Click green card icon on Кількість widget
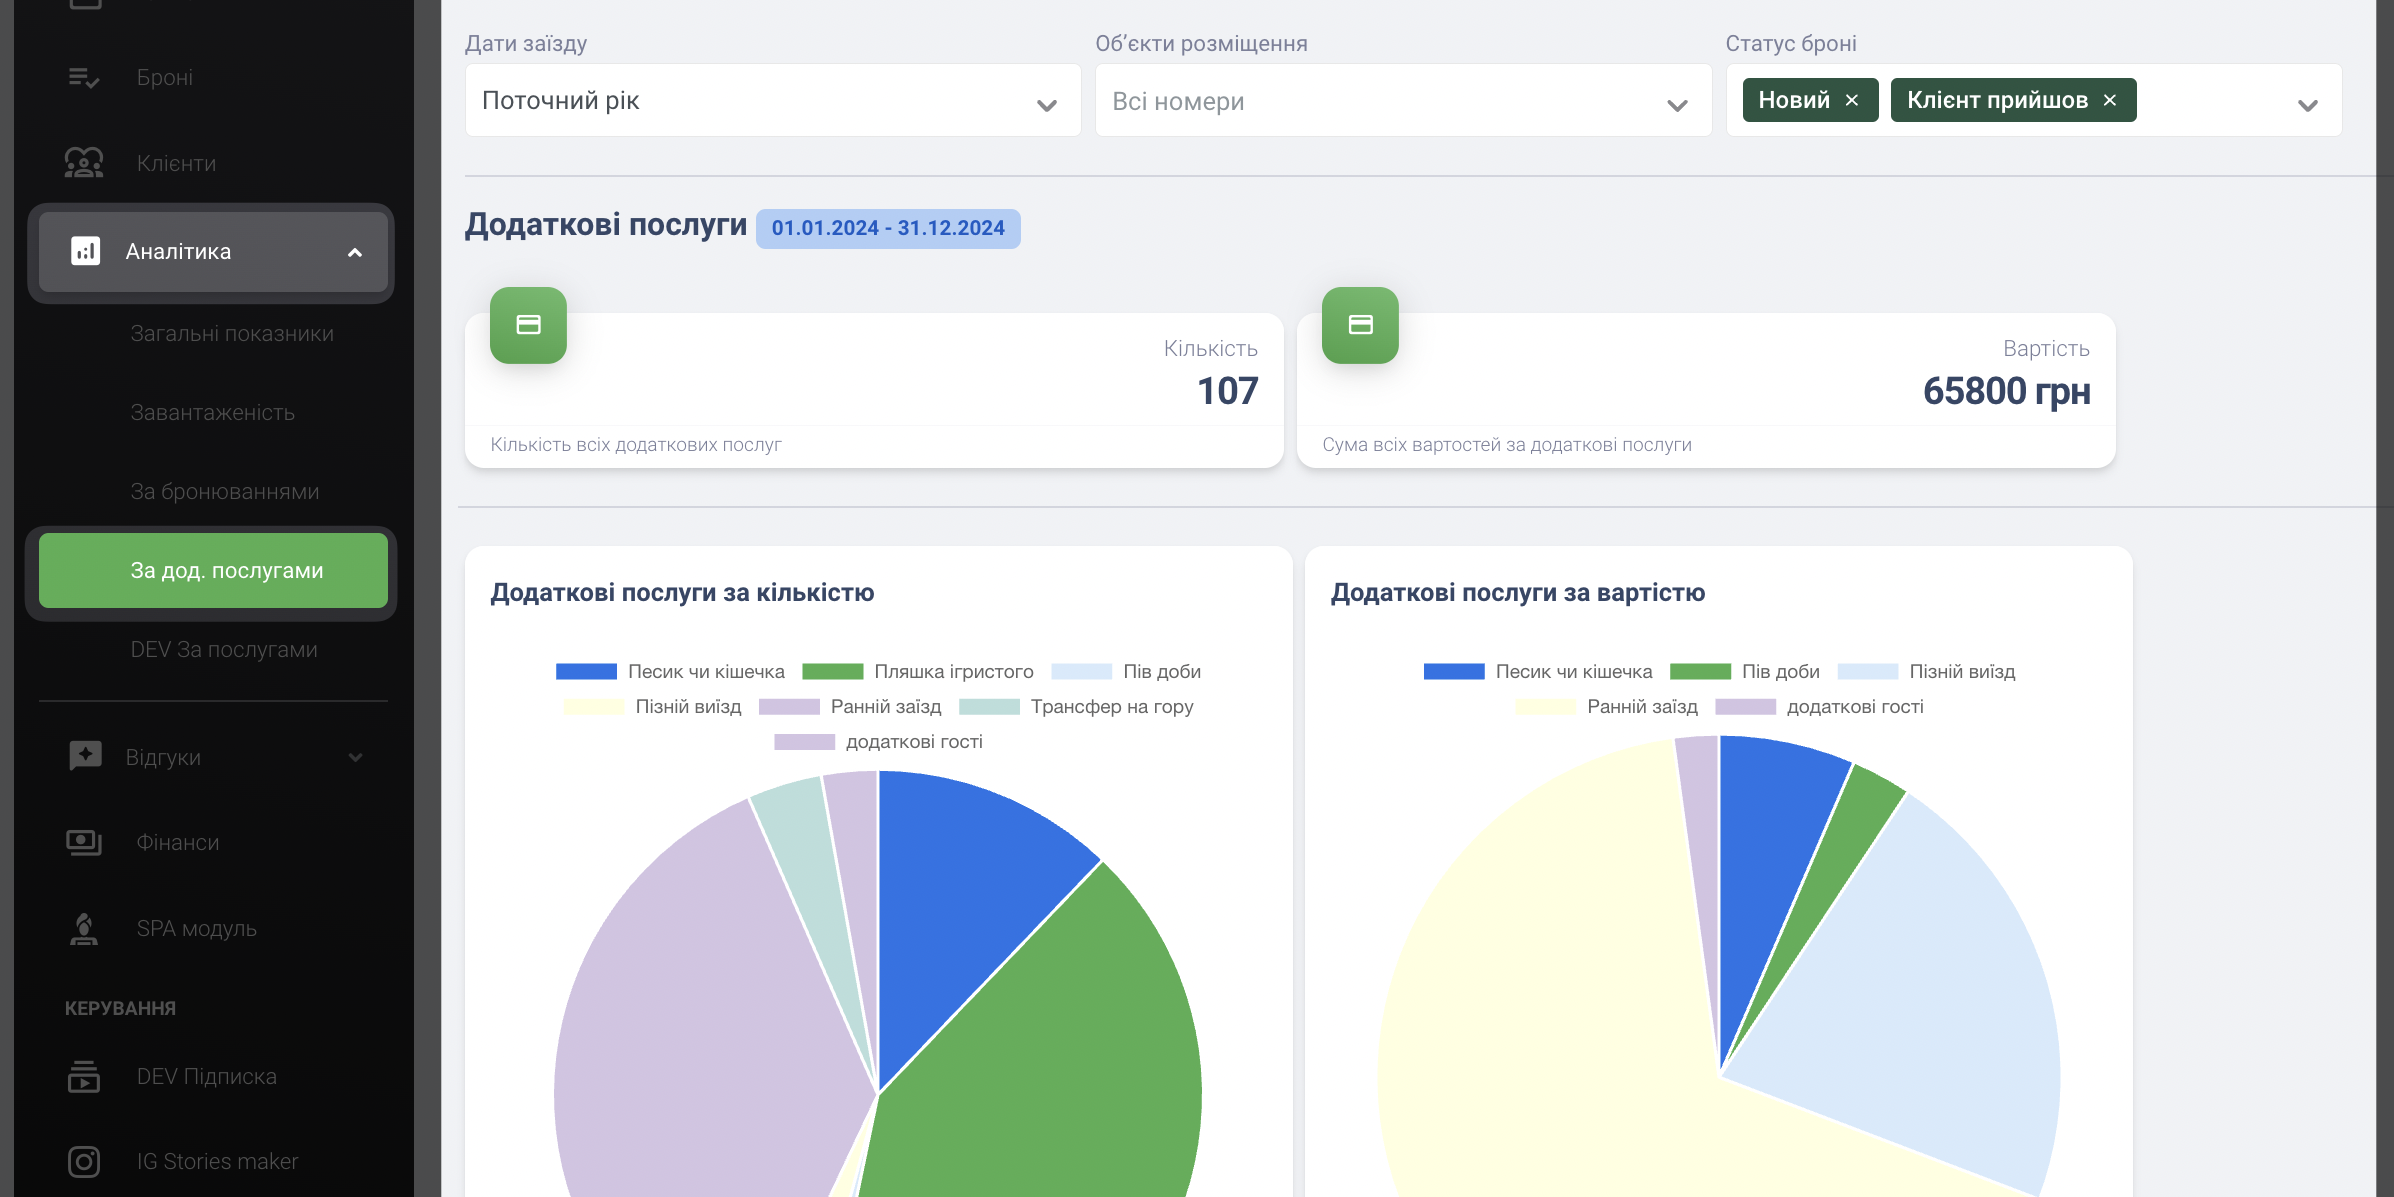The height and width of the screenshot is (1197, 2394). click(x=528, y=325)
